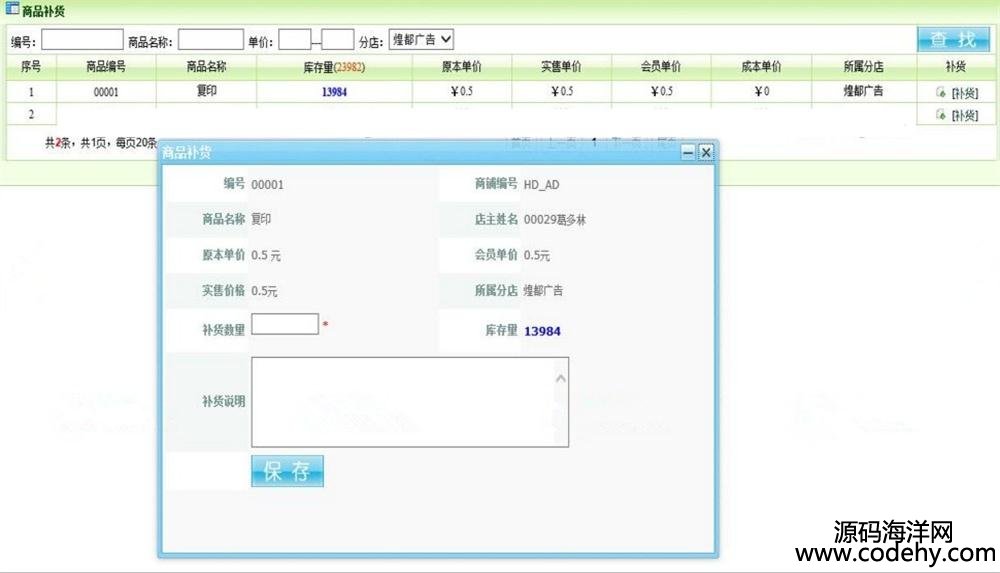
Task: Click the restock icon in row 2
Action: [940, 115]
